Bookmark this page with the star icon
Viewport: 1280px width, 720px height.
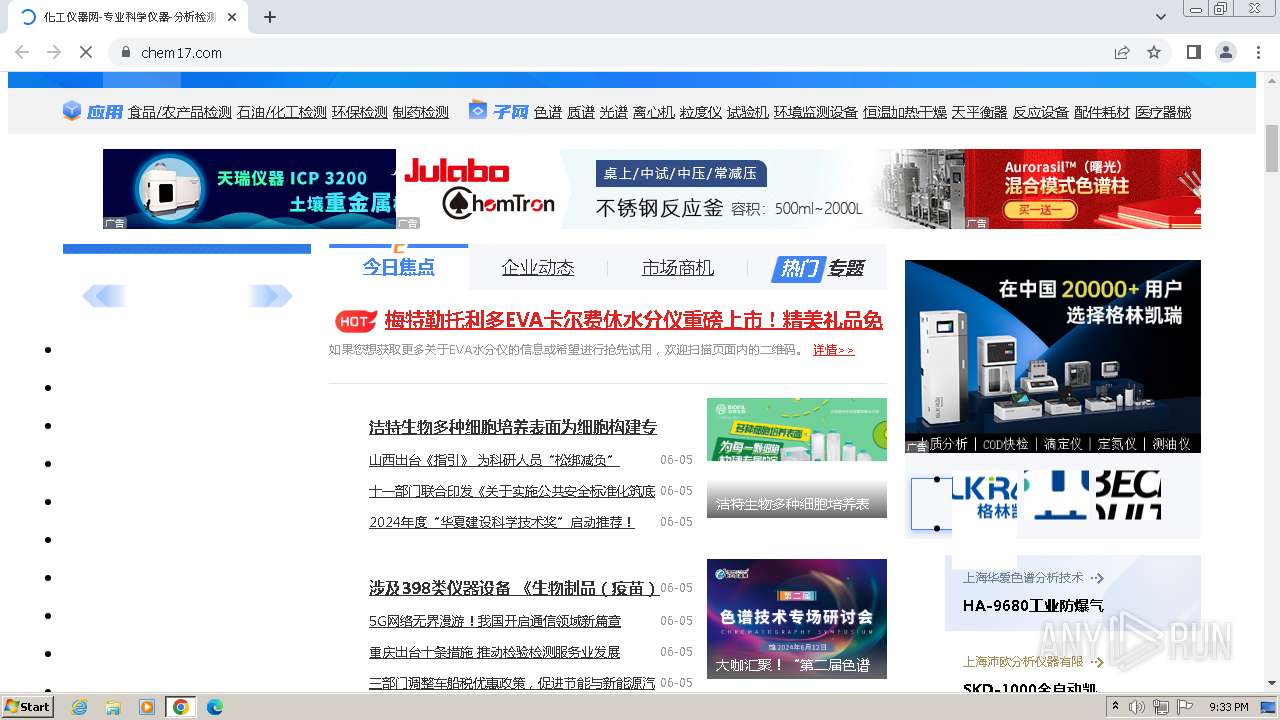click(1154, 52)
